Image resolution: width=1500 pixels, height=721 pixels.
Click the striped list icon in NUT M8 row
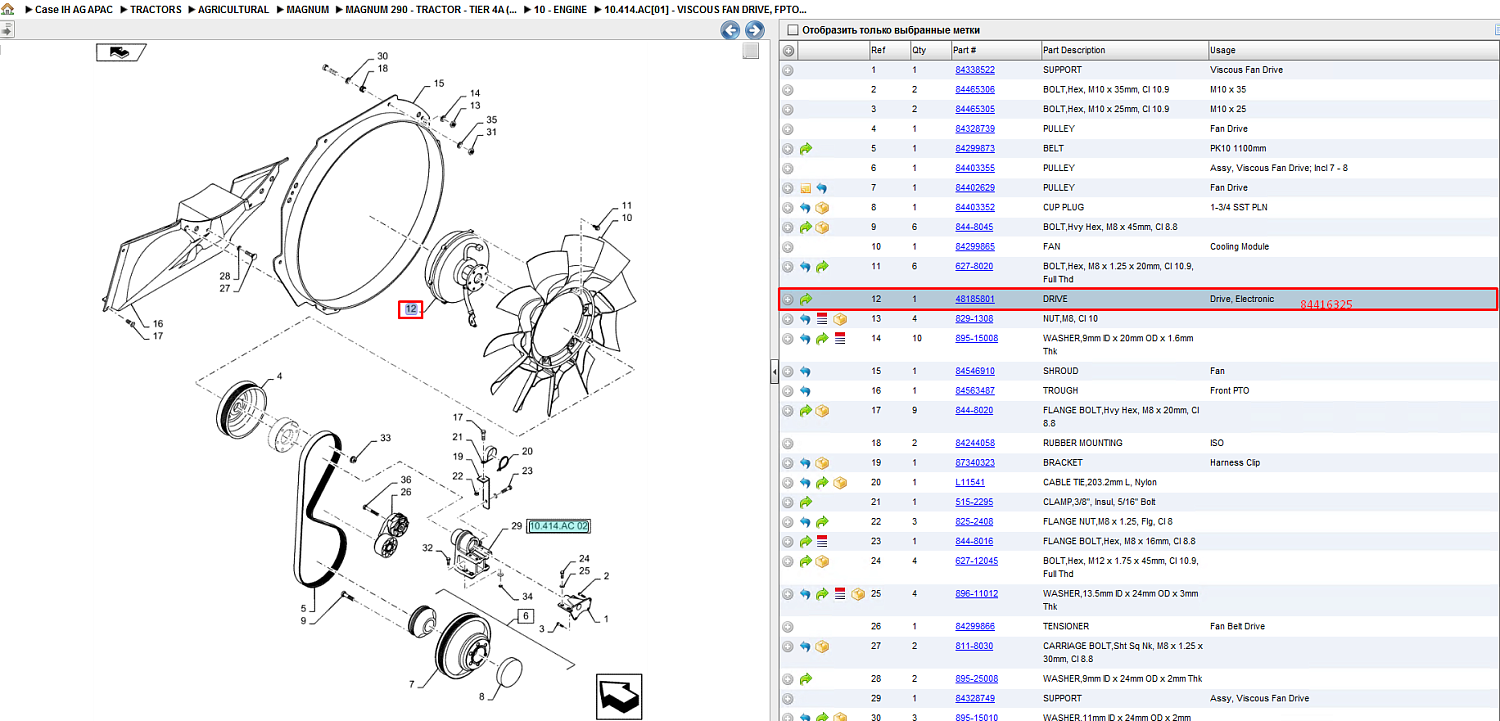[822, 318]
